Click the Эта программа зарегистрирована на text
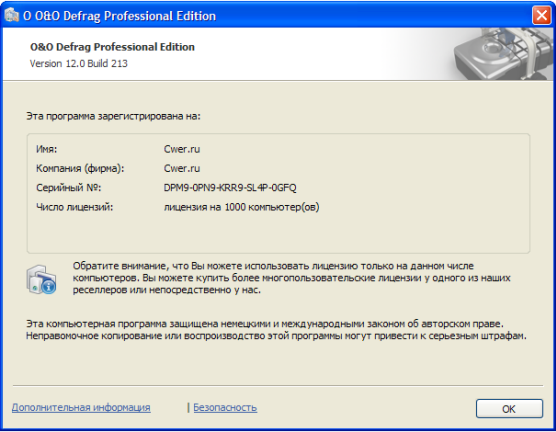This screenshot has width=556, height=432. [x=113, y=116]
